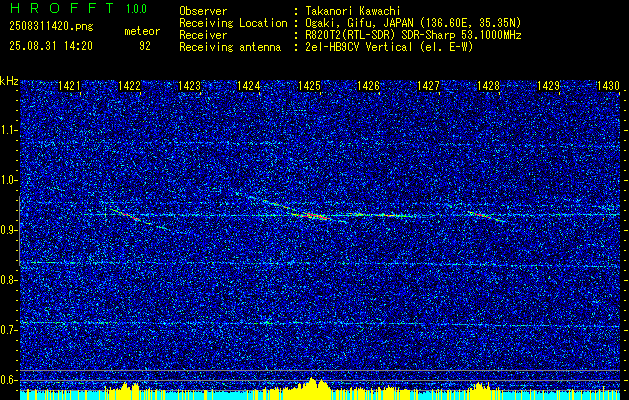Click the Receiving antenna label
Viewport: 629px width, 400px height.
[230, 47]
